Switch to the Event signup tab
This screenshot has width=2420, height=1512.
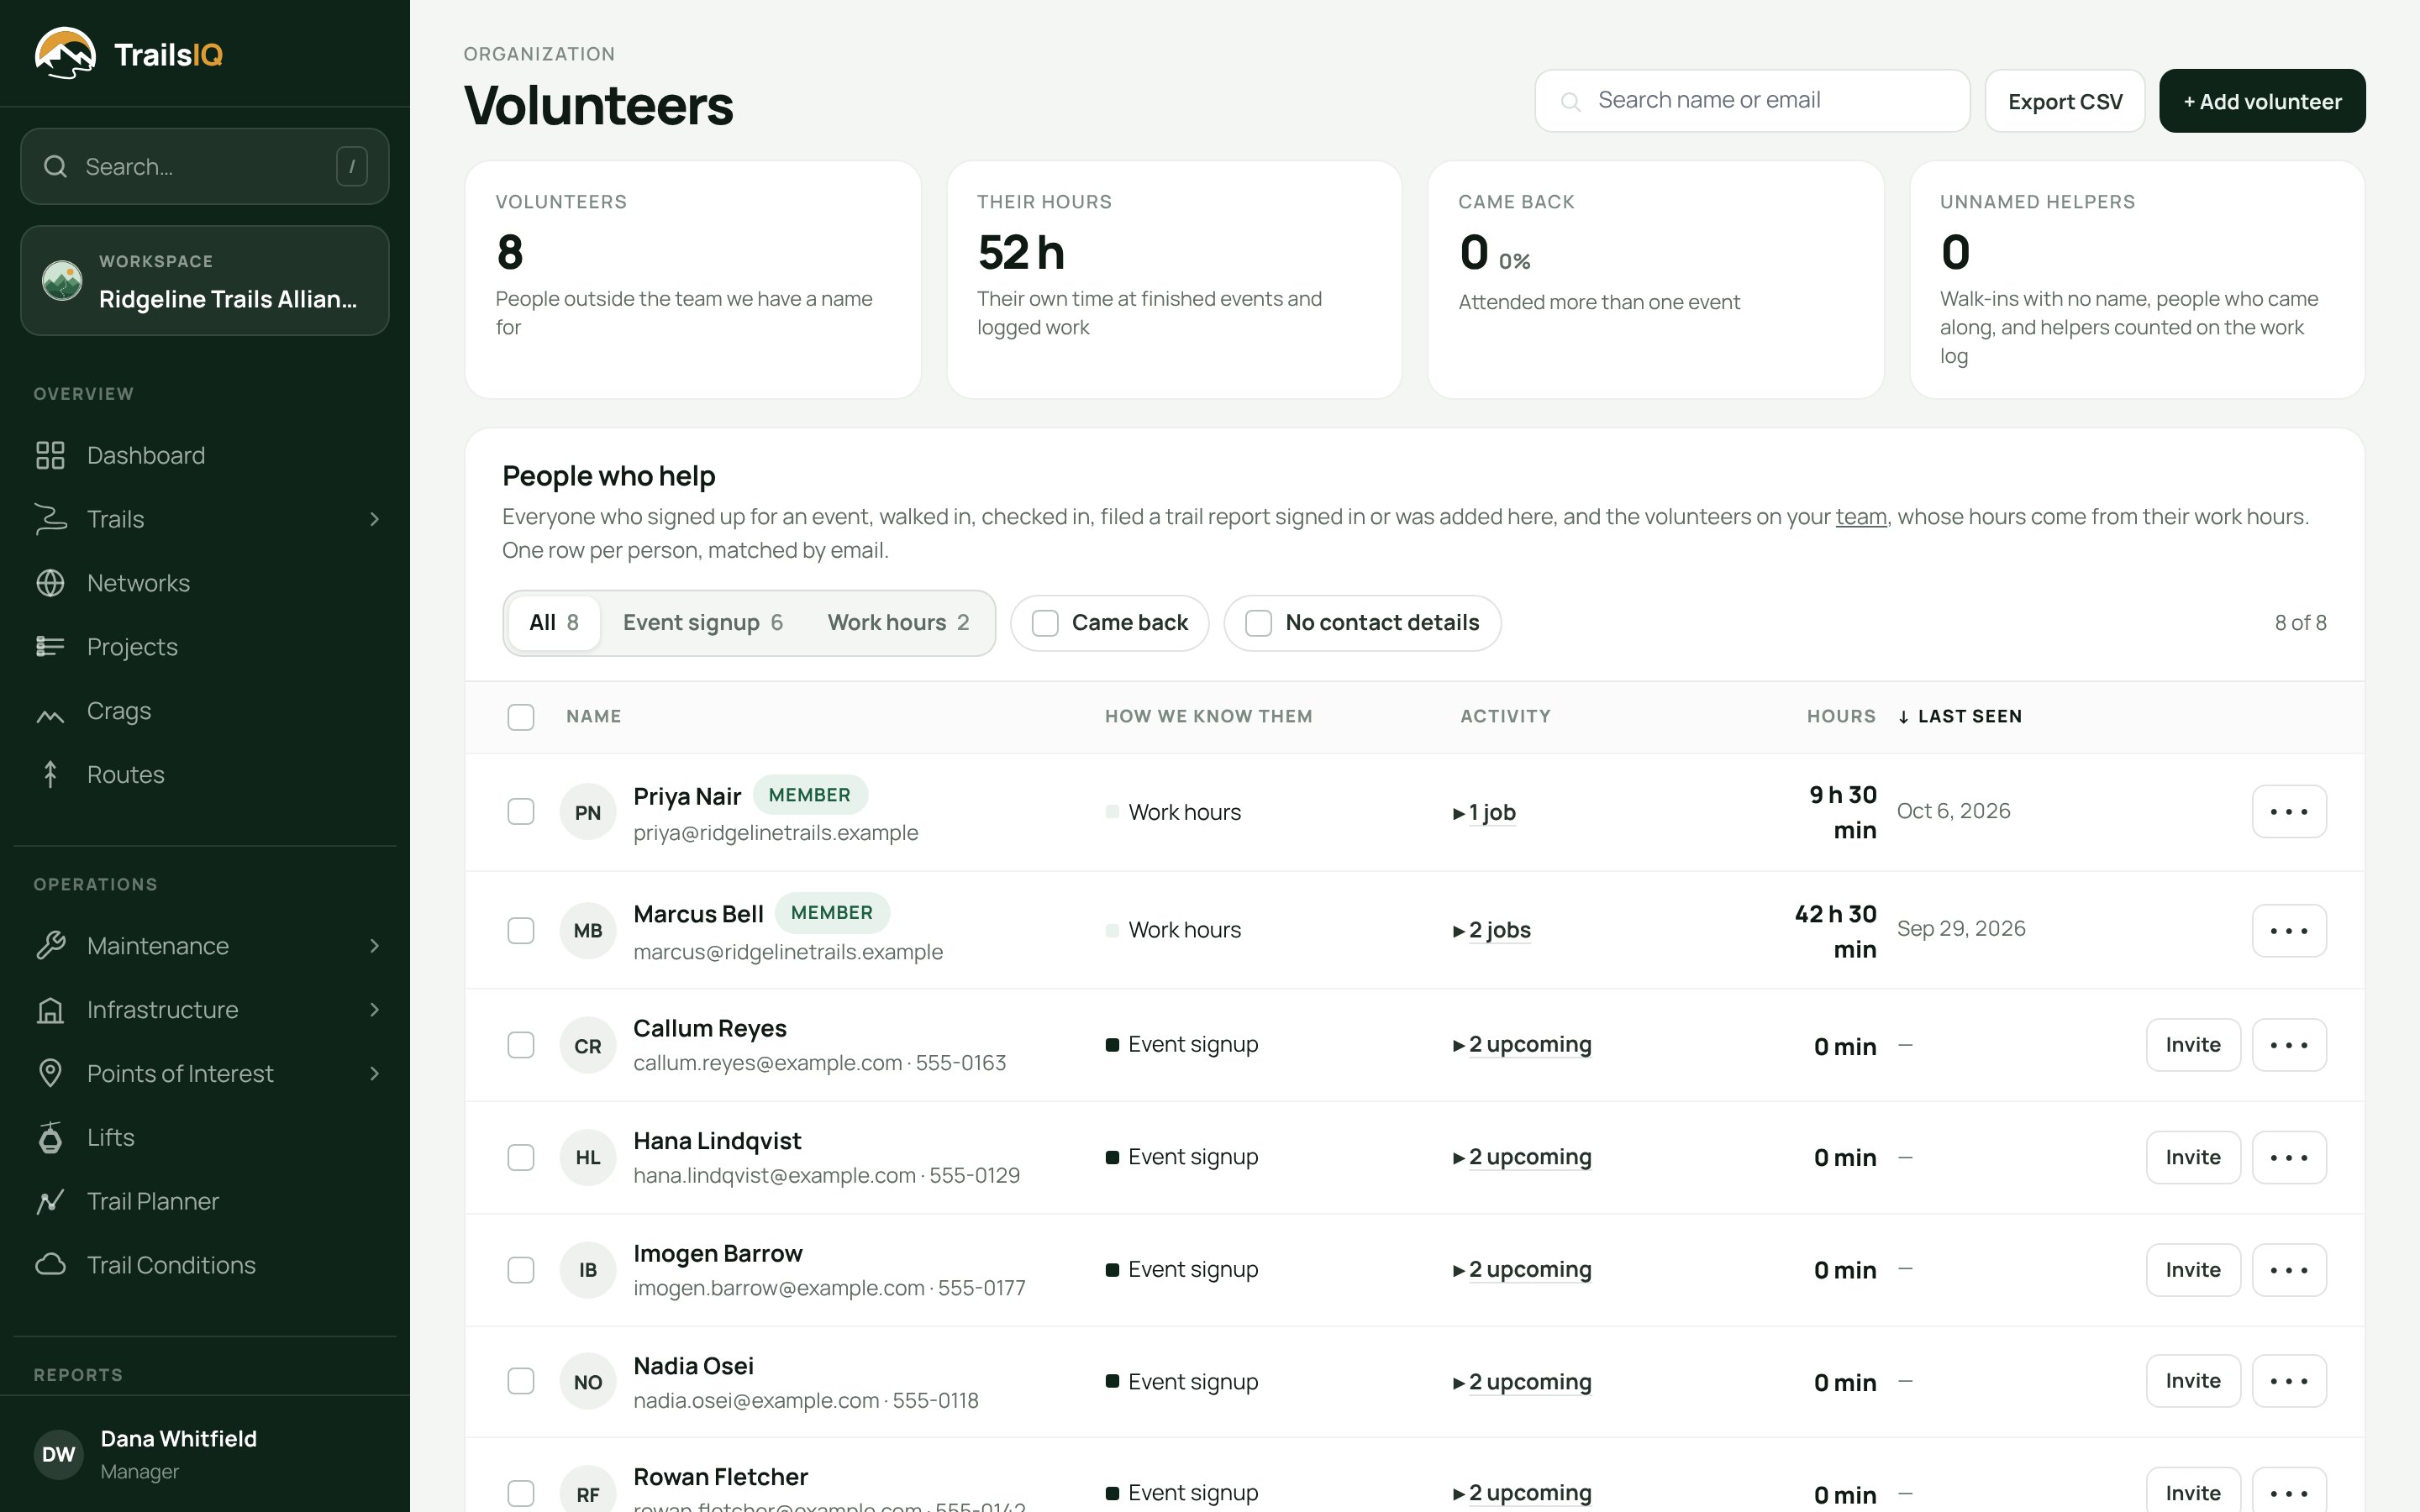click(x=702, y=623)
